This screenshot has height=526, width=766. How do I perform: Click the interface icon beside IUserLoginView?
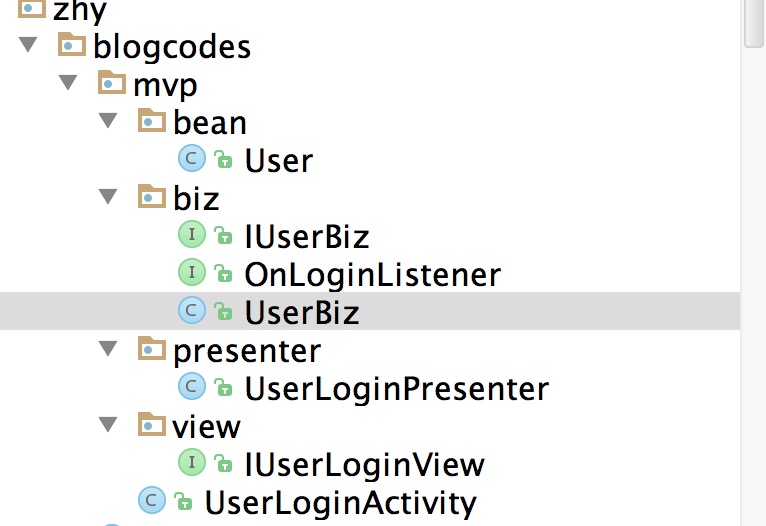[192, 462]
